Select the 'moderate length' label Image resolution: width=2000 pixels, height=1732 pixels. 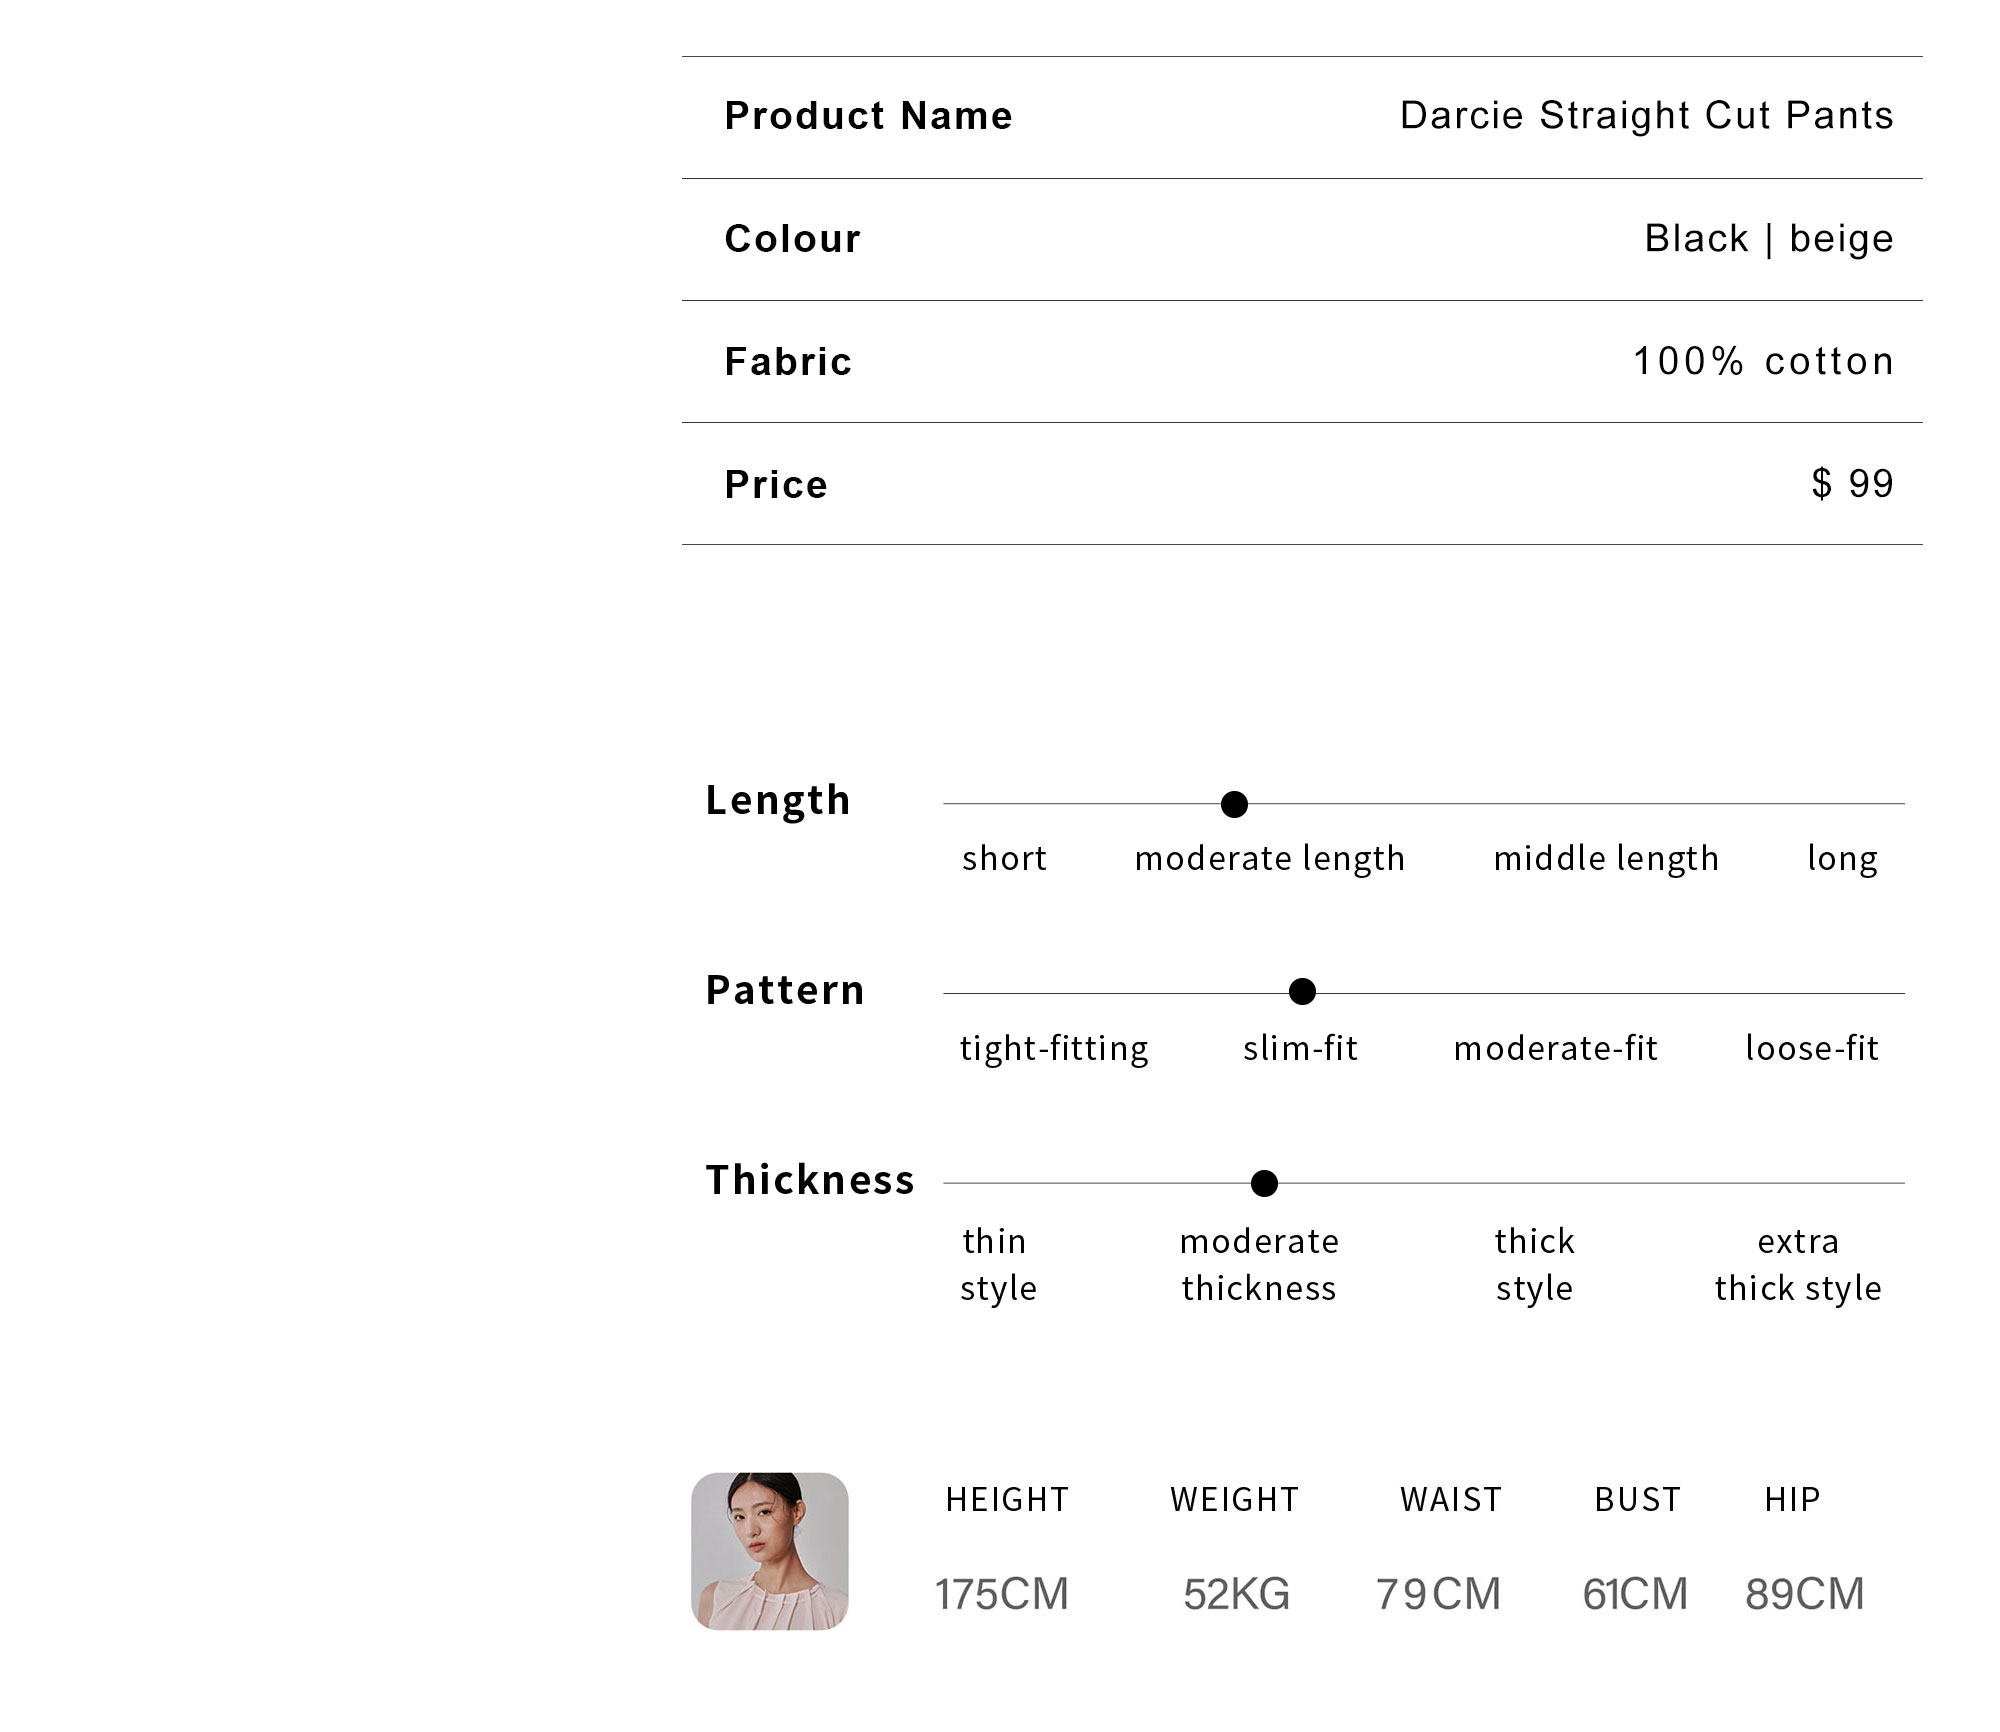point(1270,859)
